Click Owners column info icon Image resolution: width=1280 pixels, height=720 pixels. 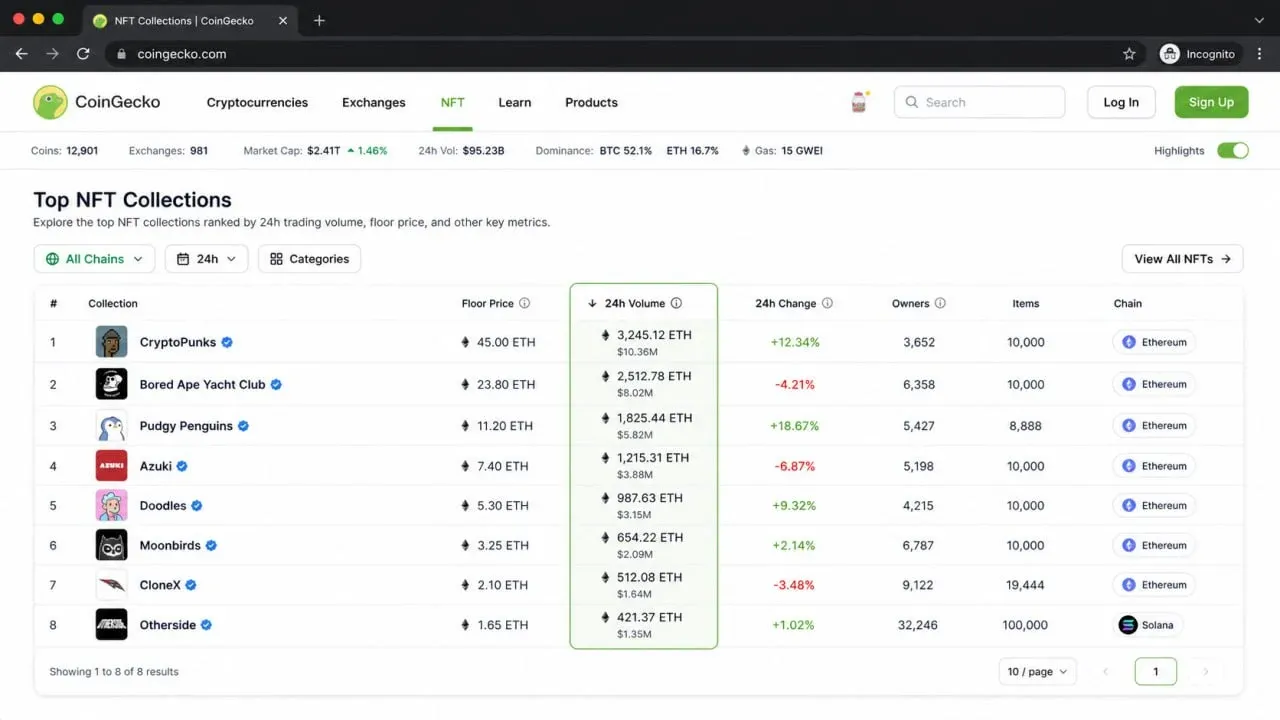coord(940,303)
